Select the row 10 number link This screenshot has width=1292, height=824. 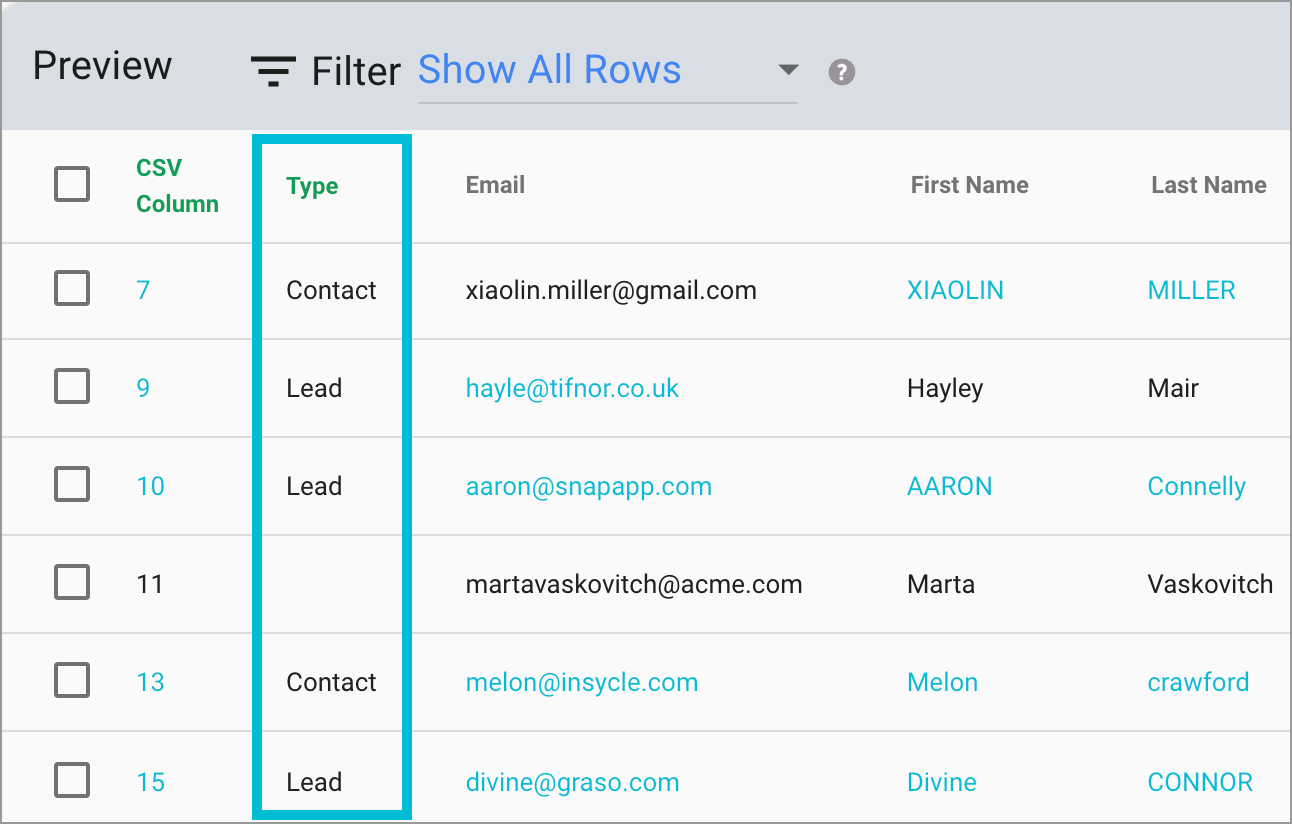[x=150, y=486]
